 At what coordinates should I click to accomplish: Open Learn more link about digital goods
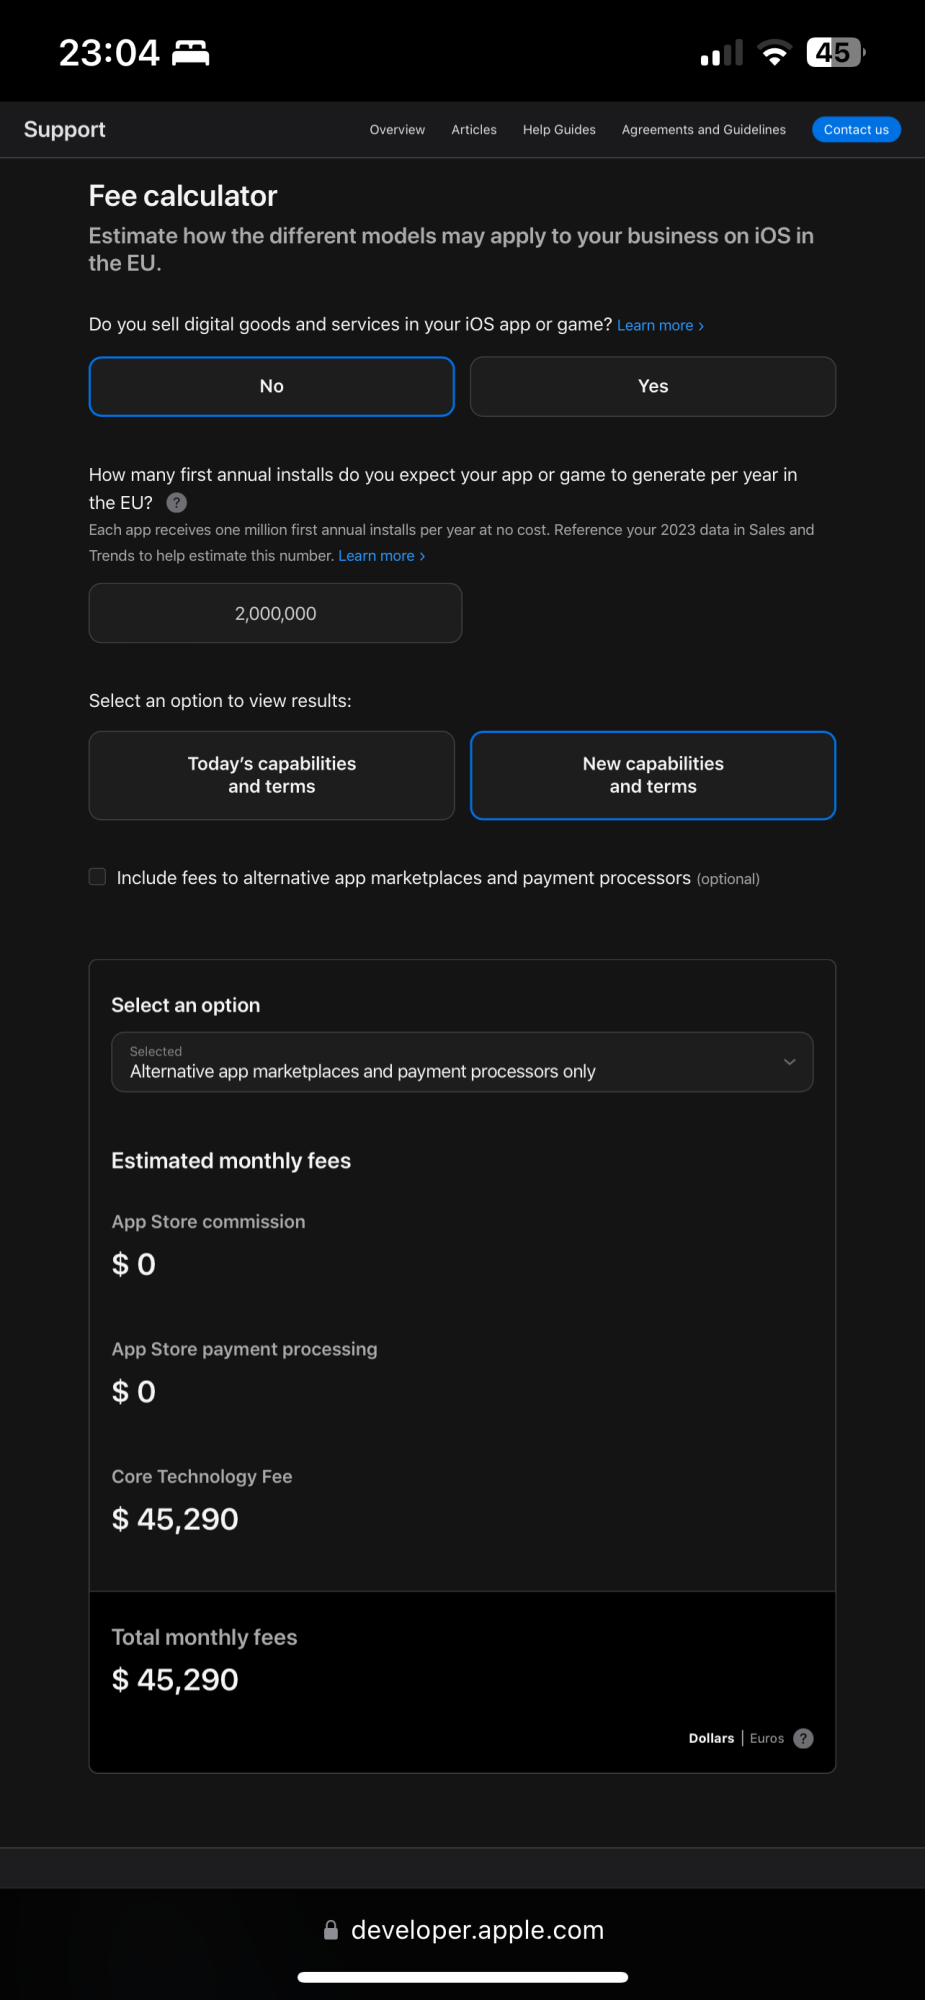pos(660,326)
